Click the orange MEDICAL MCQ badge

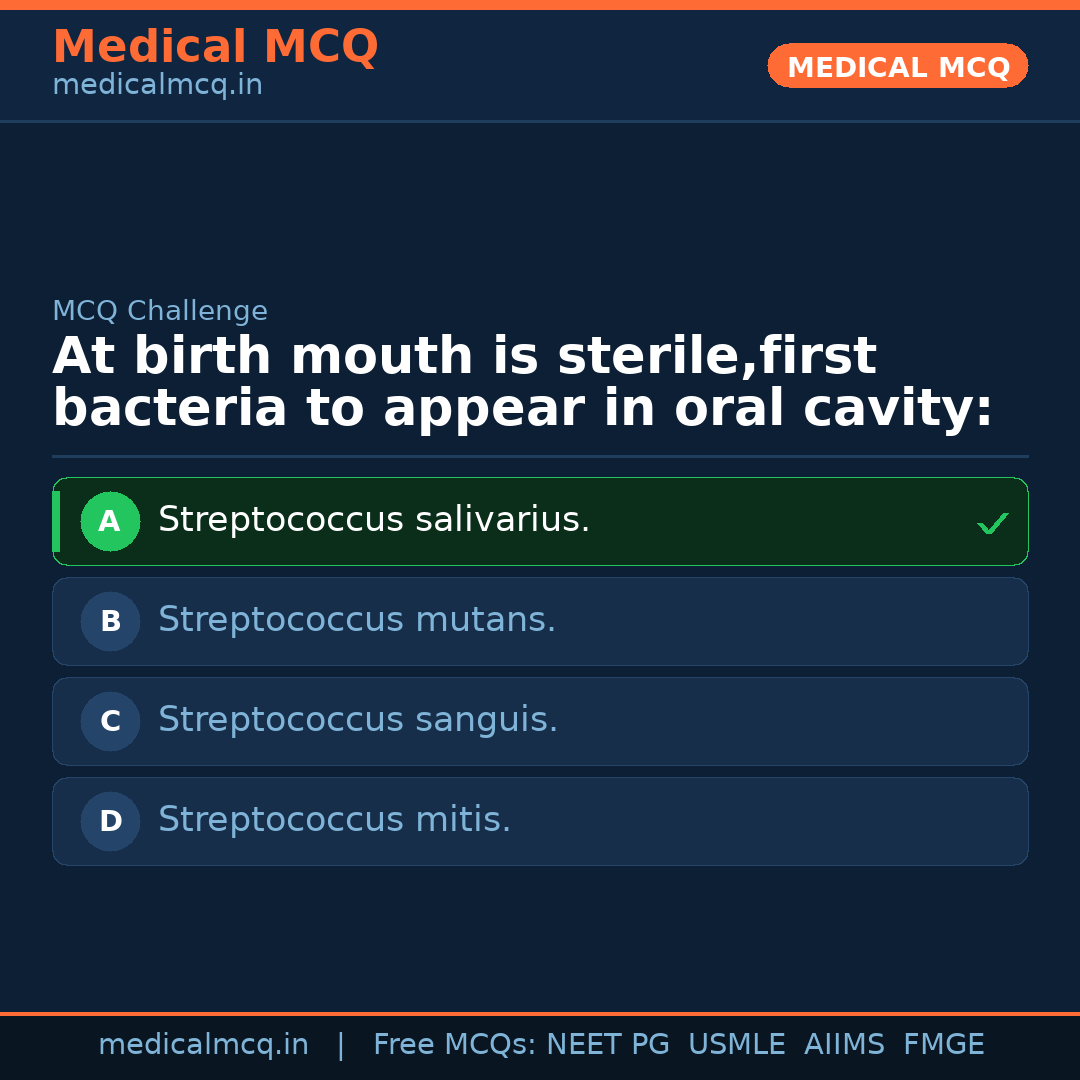point(897,67)
